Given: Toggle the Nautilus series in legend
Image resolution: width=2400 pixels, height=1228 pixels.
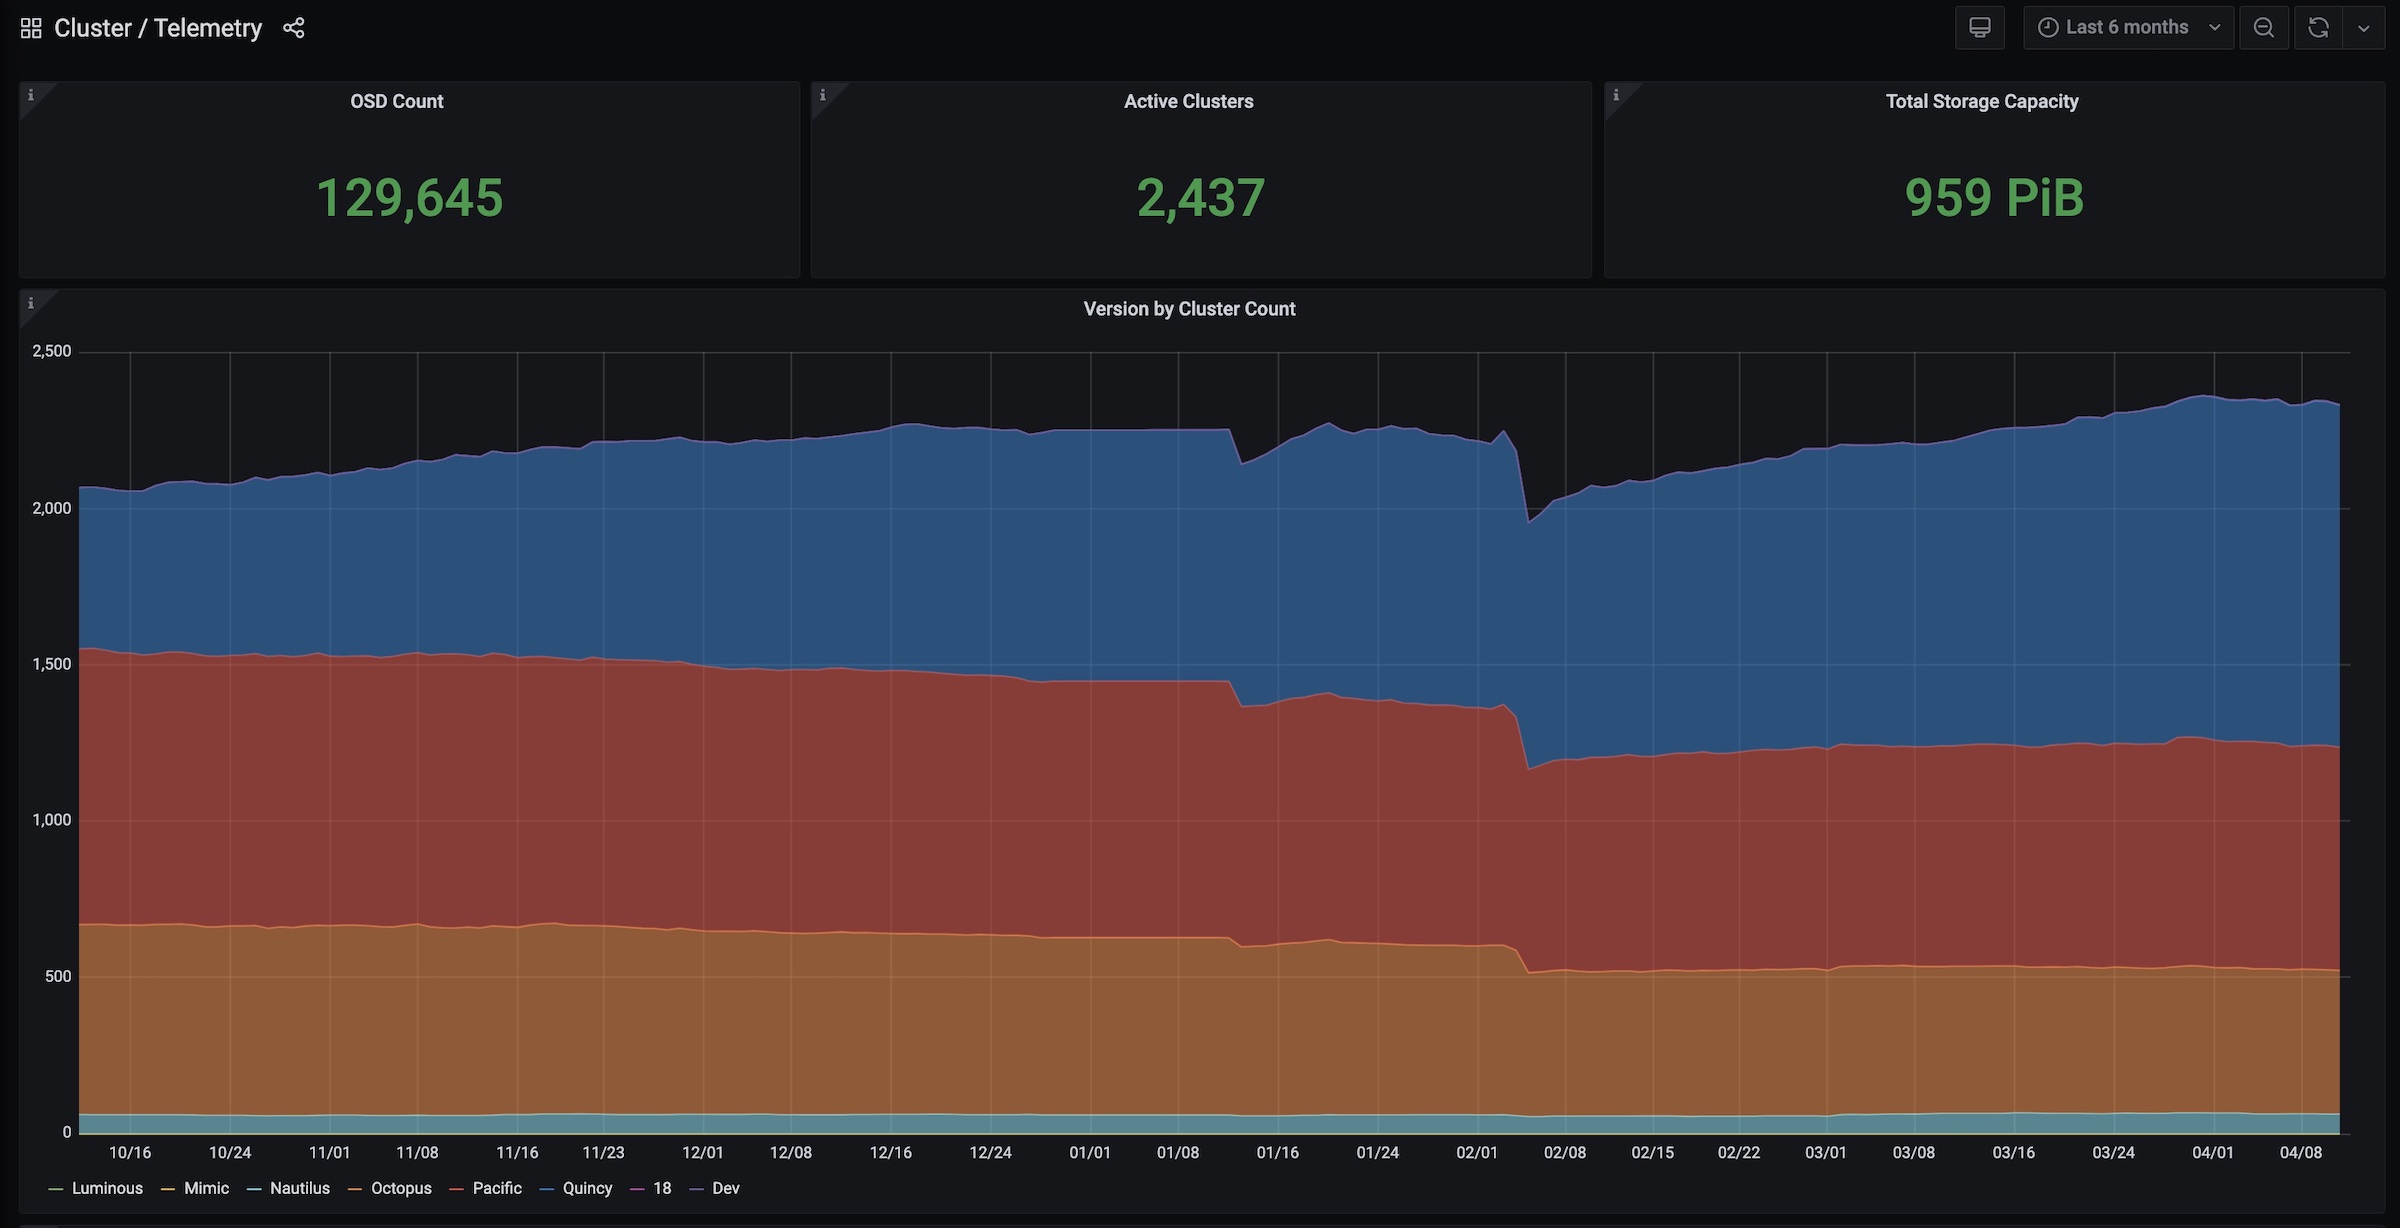Looking at the screenshot, I should tap(299, 1188).
